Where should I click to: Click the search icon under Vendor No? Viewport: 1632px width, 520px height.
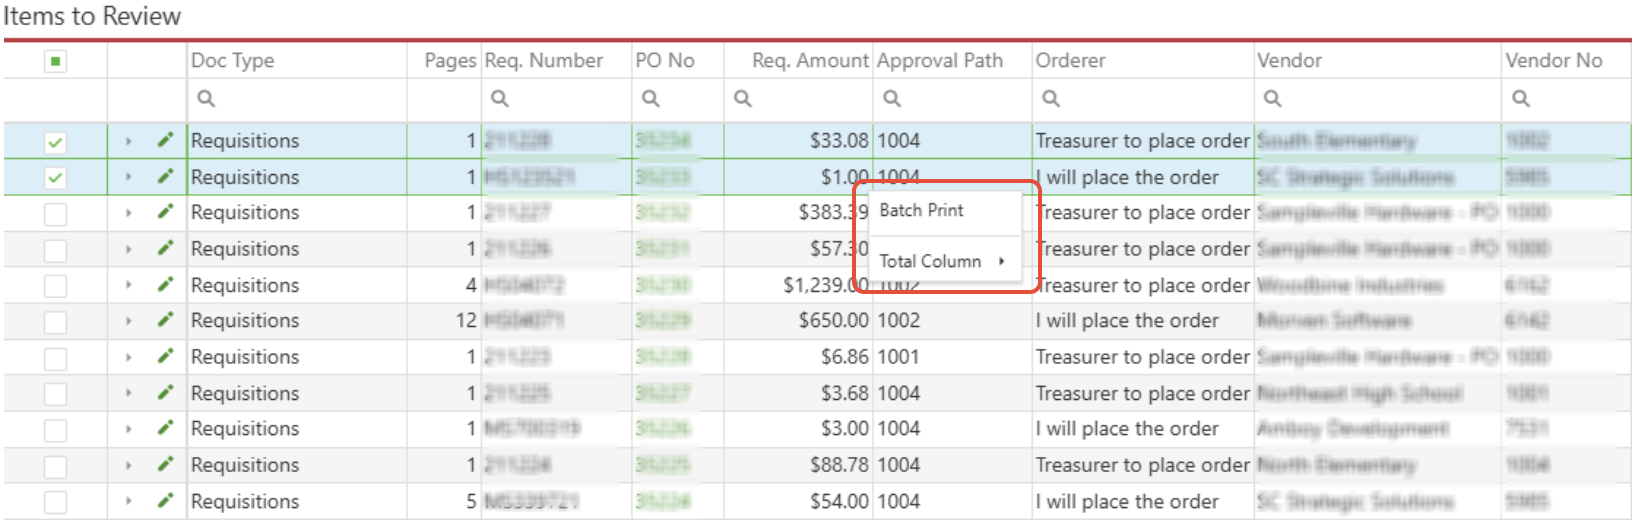(x=1520, y=98)
